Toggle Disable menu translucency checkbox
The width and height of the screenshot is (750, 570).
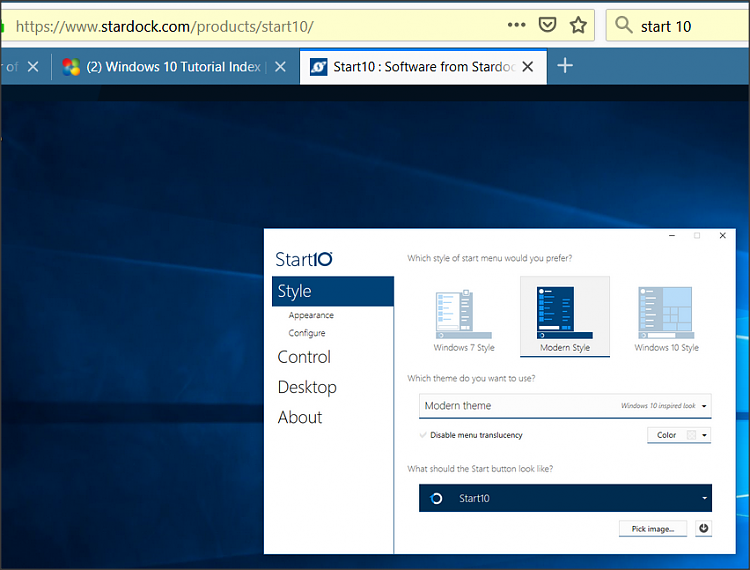click(423, 435)
